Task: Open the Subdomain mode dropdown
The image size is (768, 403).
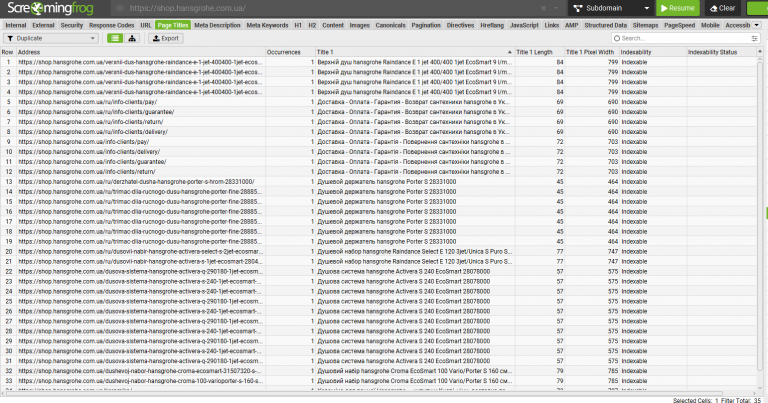Action: [x=611, y=8]
